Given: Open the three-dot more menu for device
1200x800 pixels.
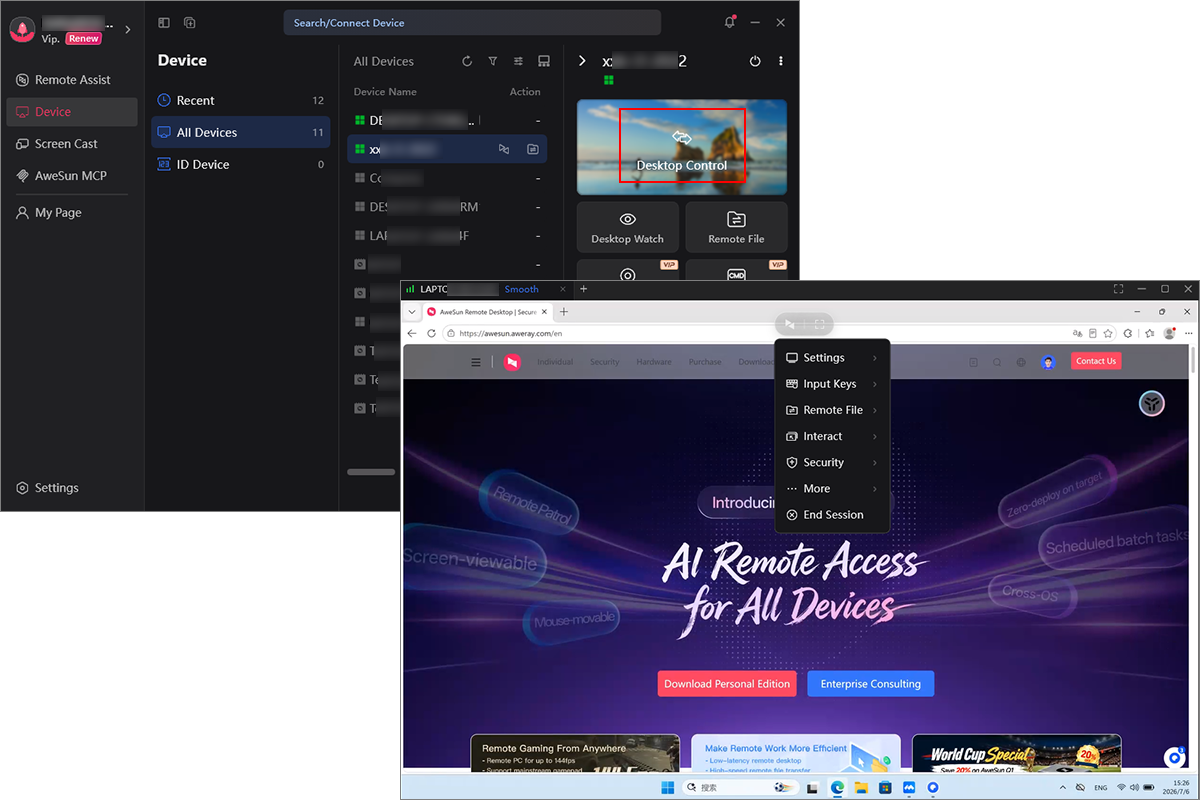Looking at the screenshot, I should [x=781, y=61].
